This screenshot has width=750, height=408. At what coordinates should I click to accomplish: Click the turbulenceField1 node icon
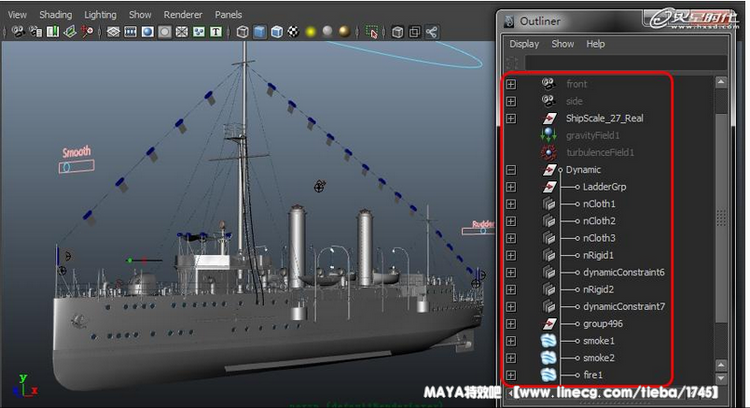548,152
